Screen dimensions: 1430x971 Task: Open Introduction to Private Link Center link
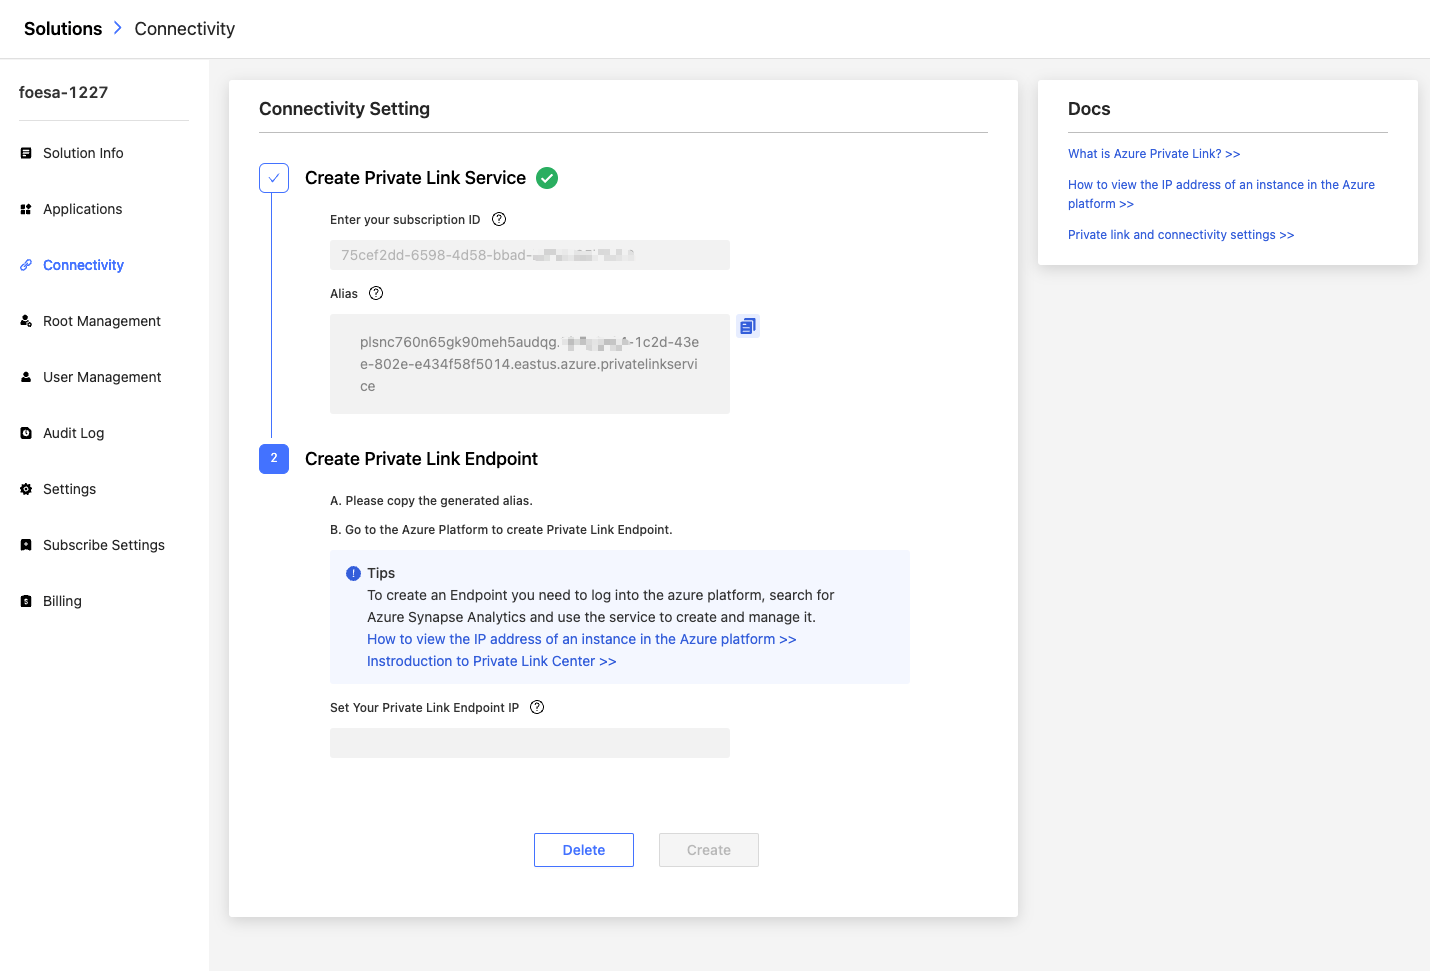click(x=491, y=661)
